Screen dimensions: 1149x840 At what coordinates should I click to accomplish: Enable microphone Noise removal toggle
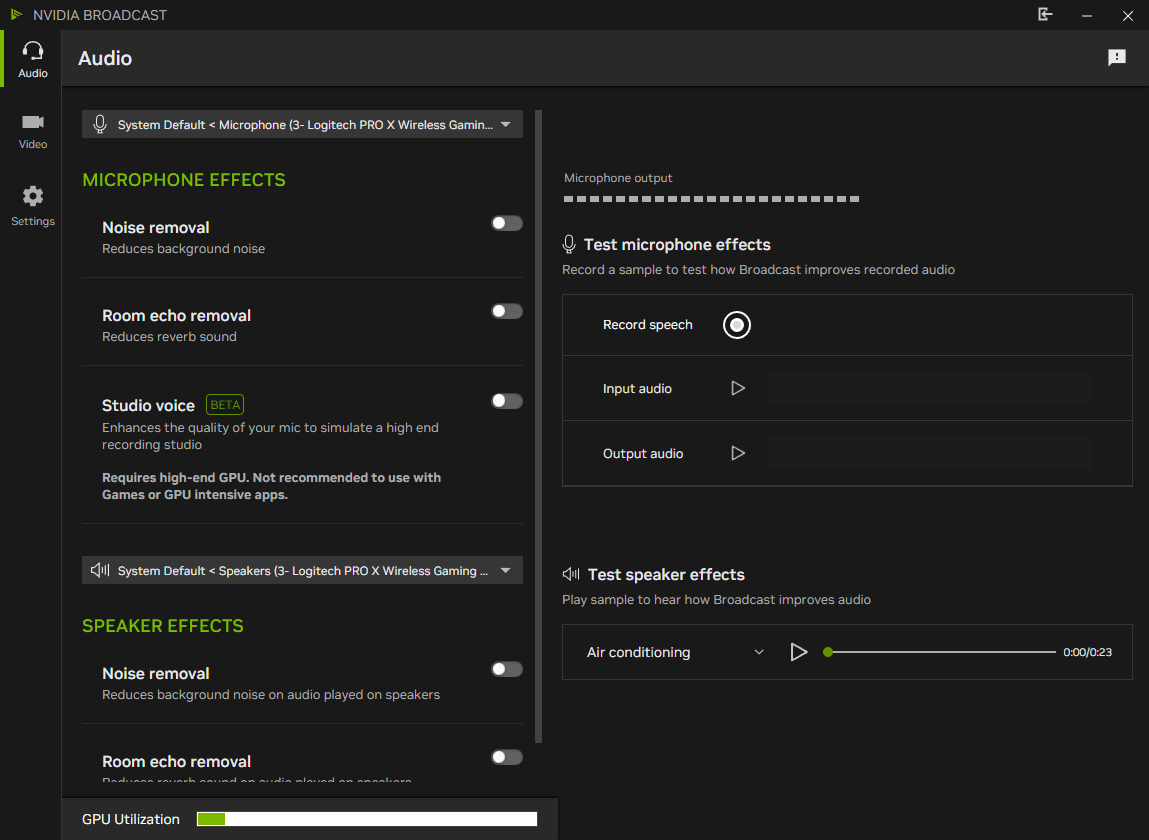(507, 223)
